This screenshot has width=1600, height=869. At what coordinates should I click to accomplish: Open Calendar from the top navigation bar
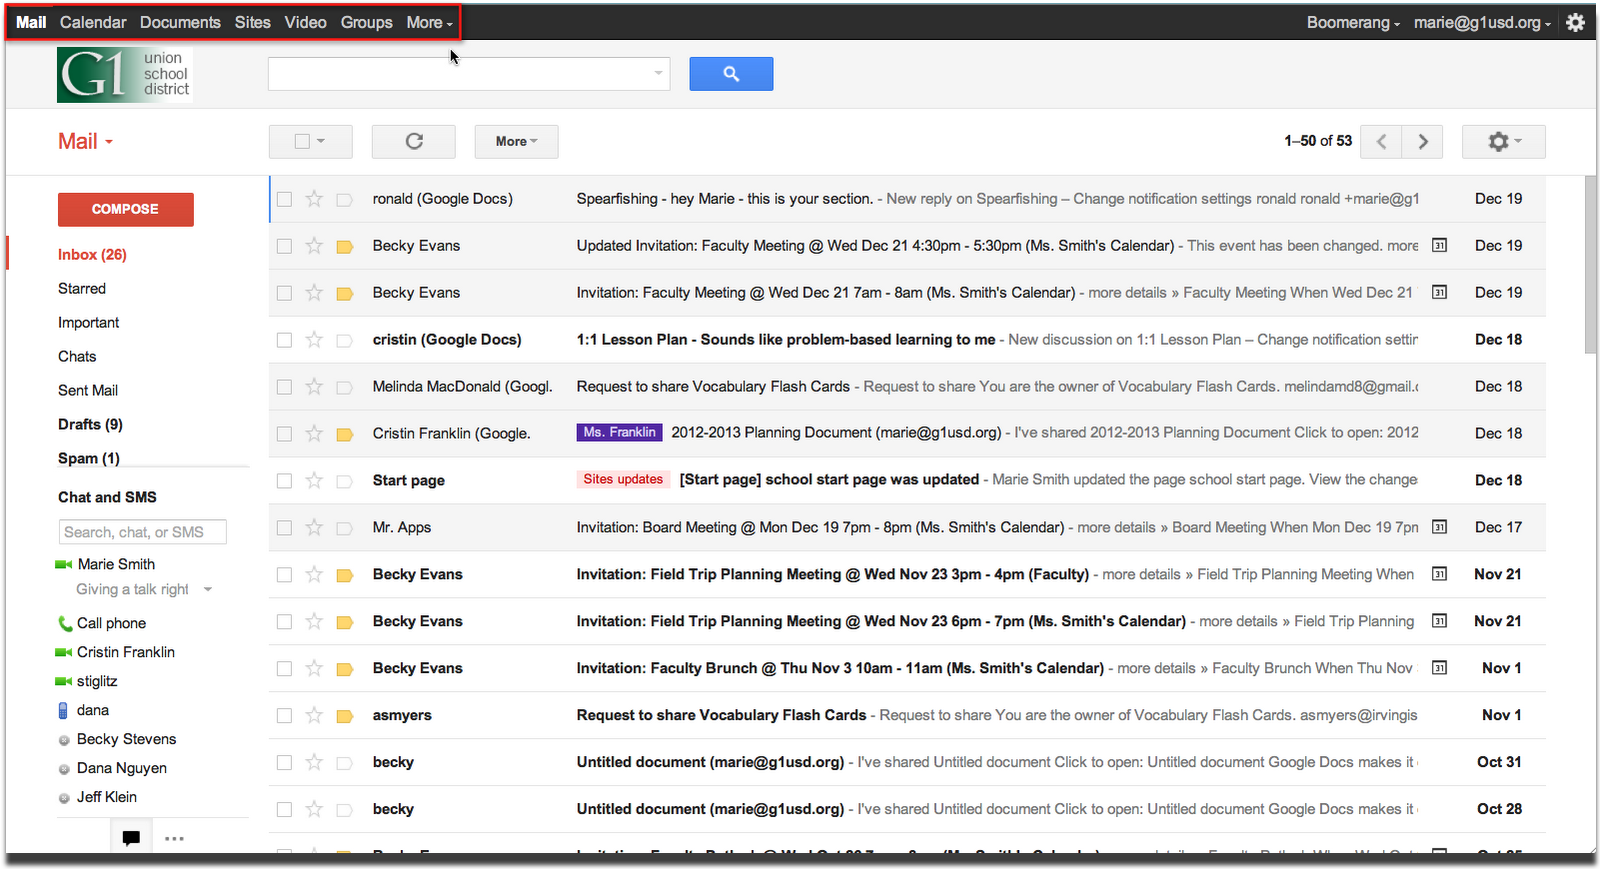pyautogui.click(x=93, y=22)
